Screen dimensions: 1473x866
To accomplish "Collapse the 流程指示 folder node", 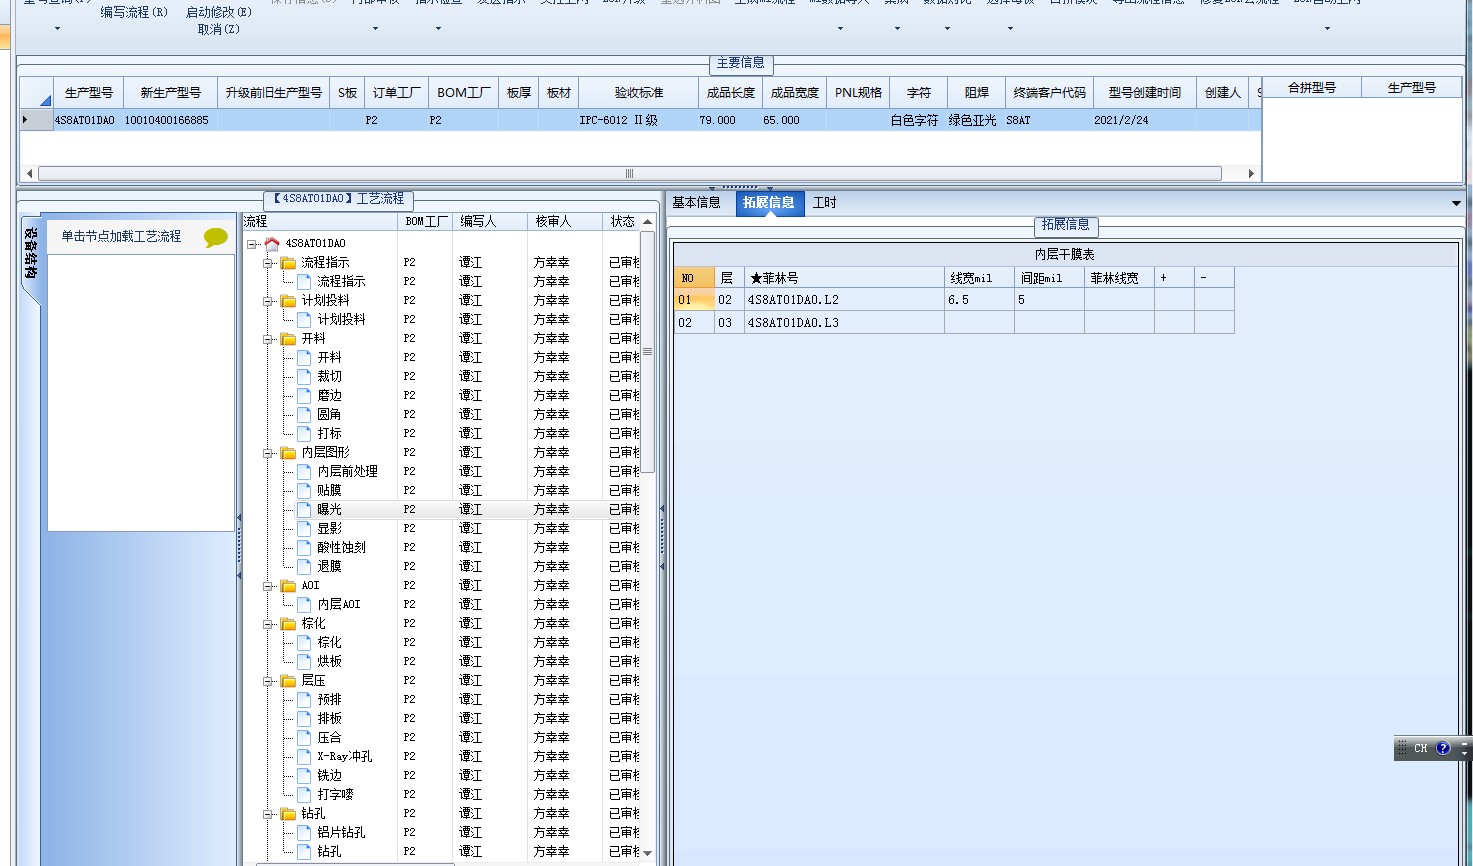I will [x=269, y=263].
